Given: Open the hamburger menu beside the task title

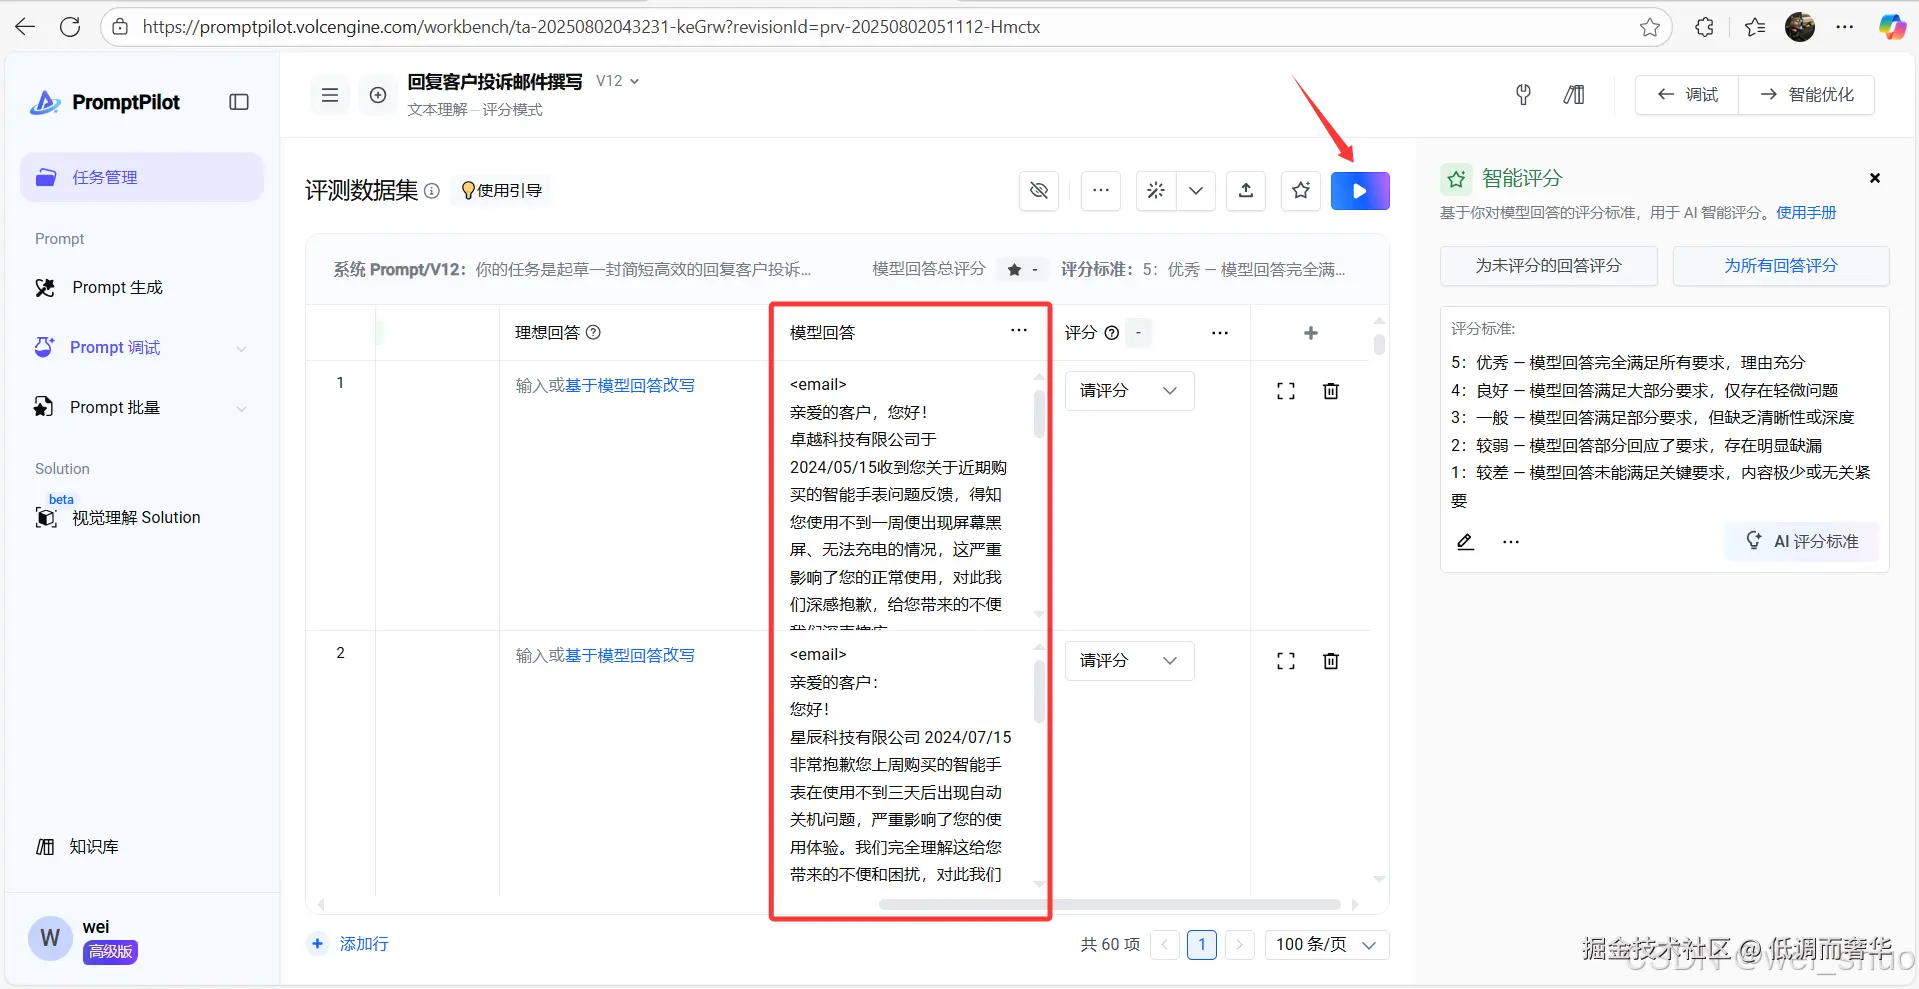Looking at the screenshot, I should click(329, 94).
